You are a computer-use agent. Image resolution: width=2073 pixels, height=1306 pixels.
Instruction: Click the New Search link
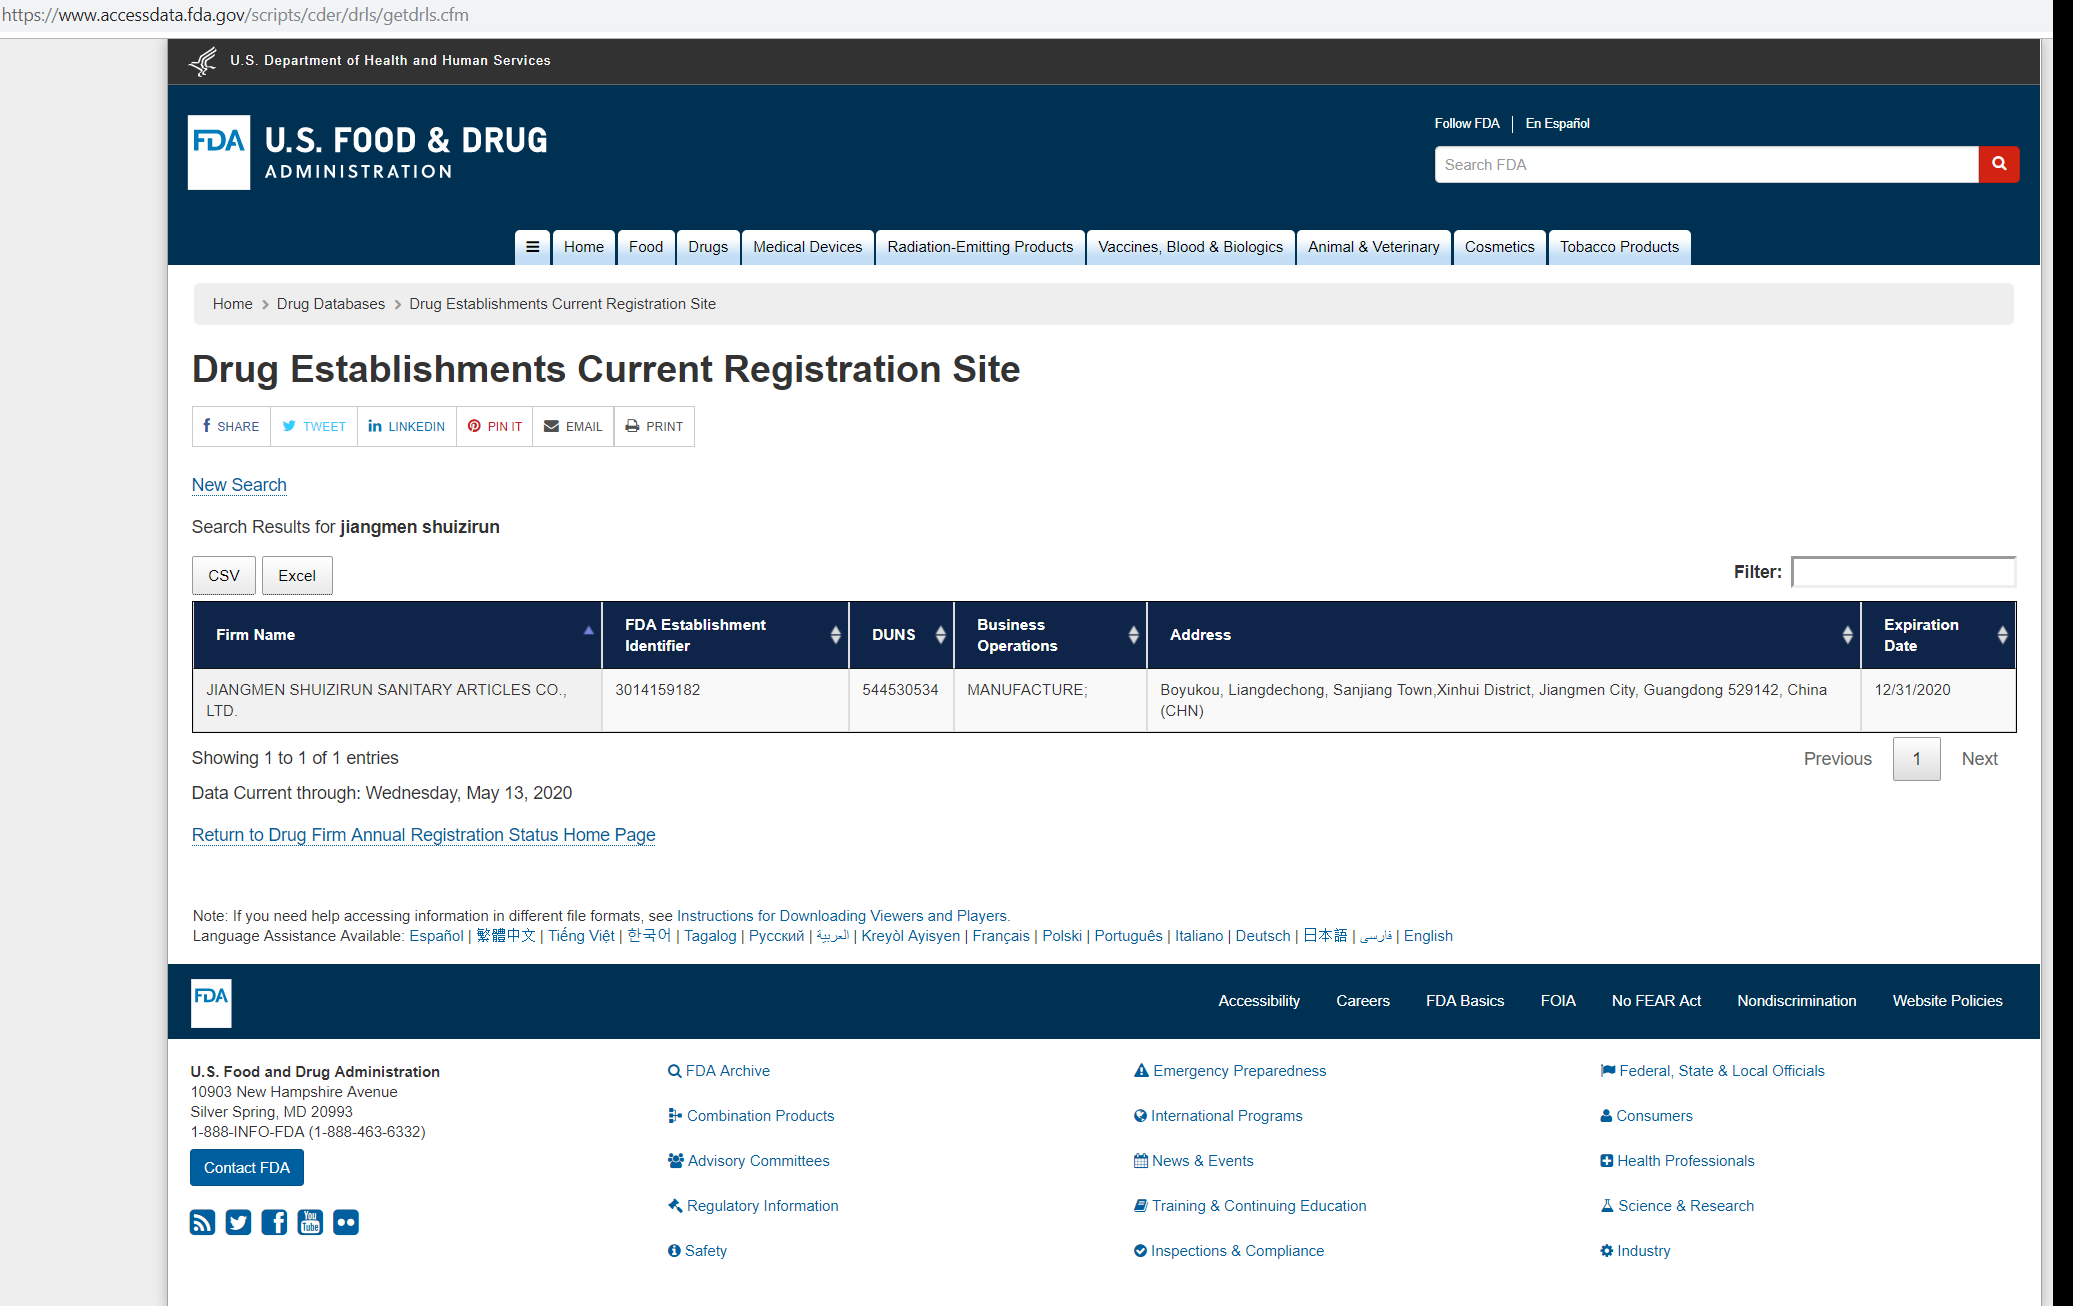[239, 485]
